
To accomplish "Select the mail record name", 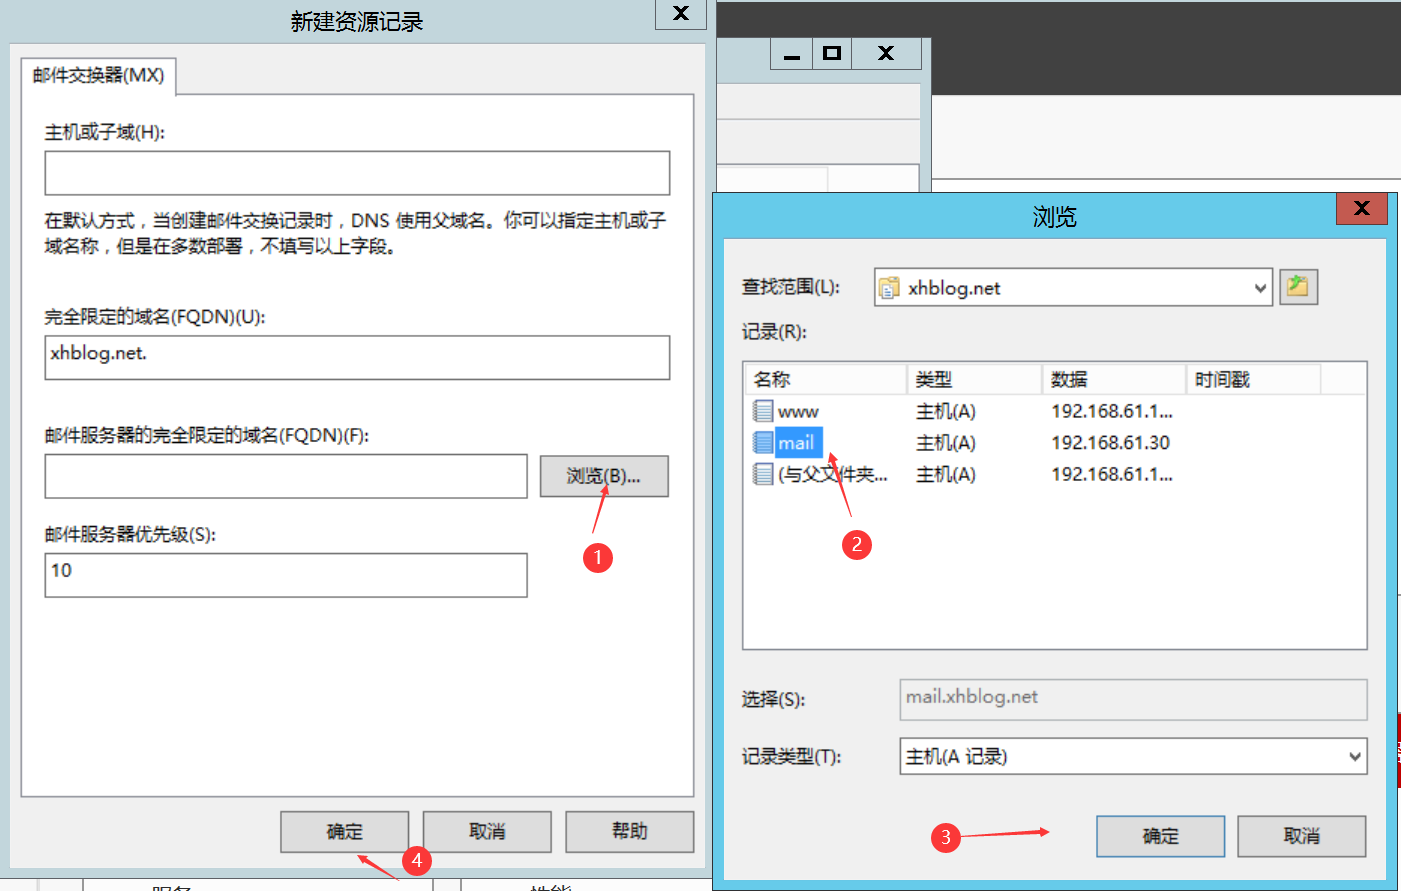I will [797, 443].
